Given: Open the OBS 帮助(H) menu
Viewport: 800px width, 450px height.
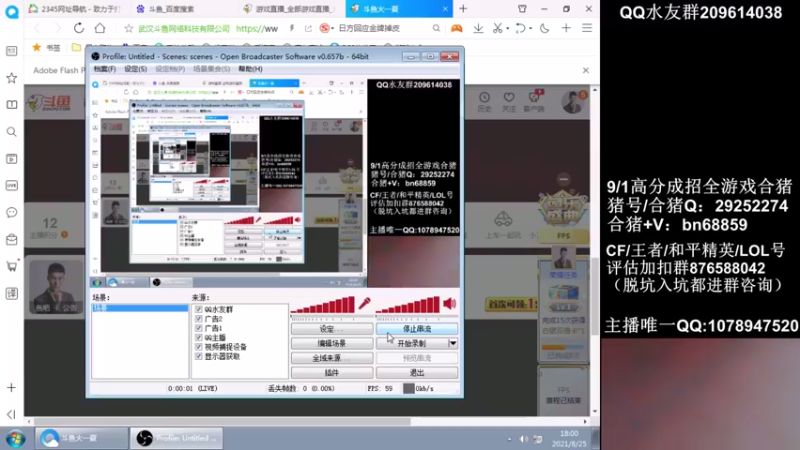Looking at the screenshot, I should point(251,69).
